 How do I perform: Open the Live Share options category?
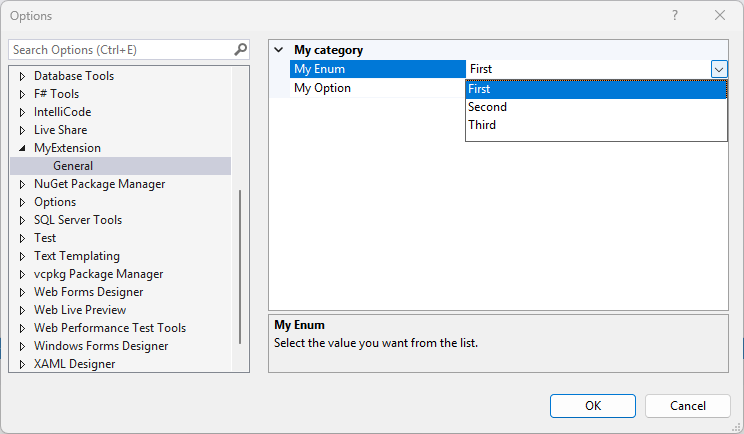pos(60,130)
